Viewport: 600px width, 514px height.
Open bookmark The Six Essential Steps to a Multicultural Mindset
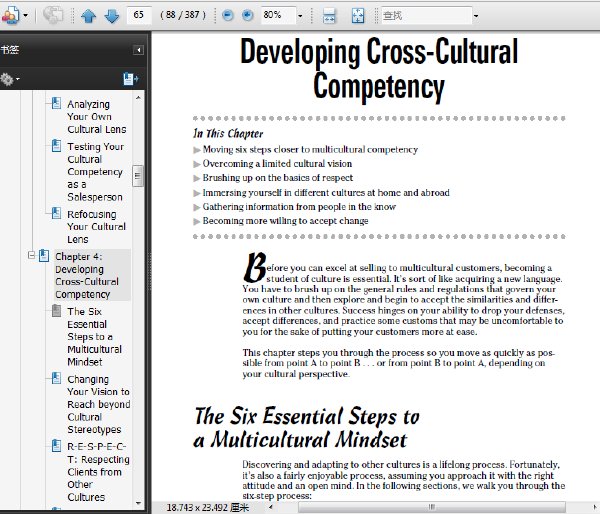pyautogui.click(x=95, y=336)
